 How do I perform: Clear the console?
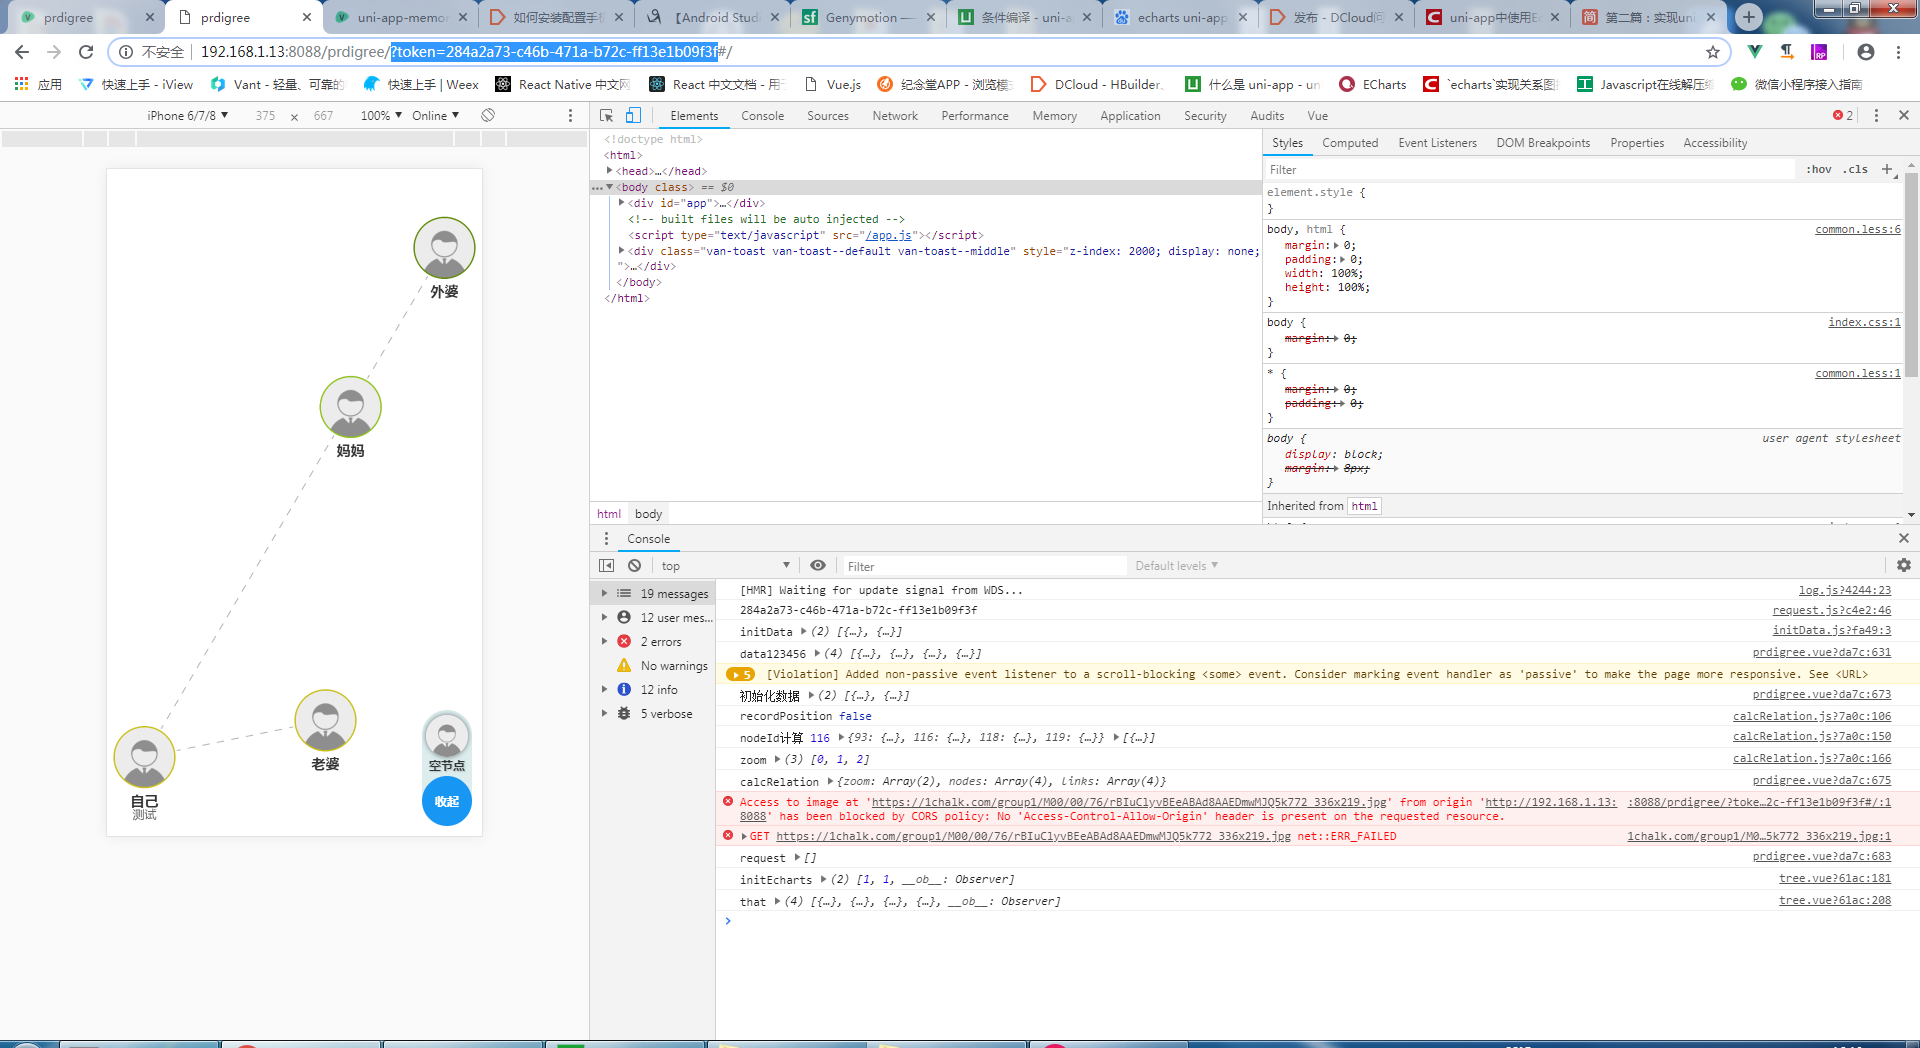(x=634, y=566)
